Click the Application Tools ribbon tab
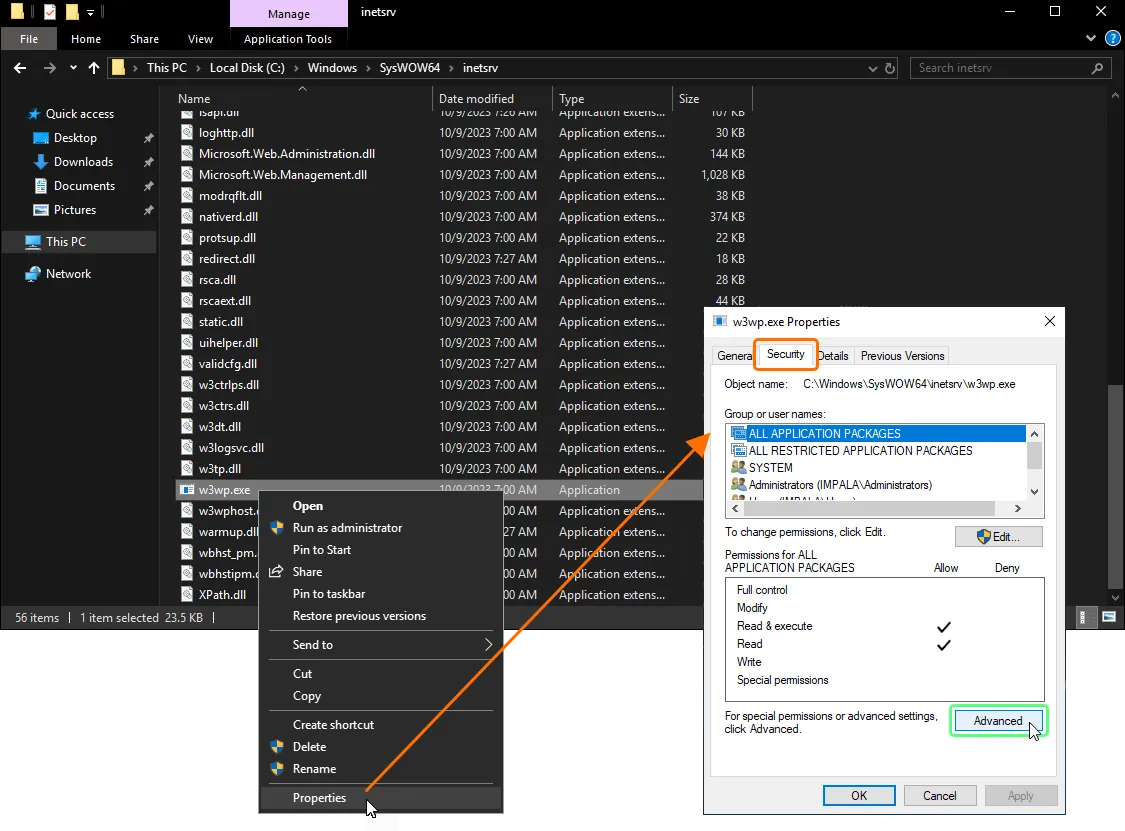1125x831 pixels. (288, 39)
